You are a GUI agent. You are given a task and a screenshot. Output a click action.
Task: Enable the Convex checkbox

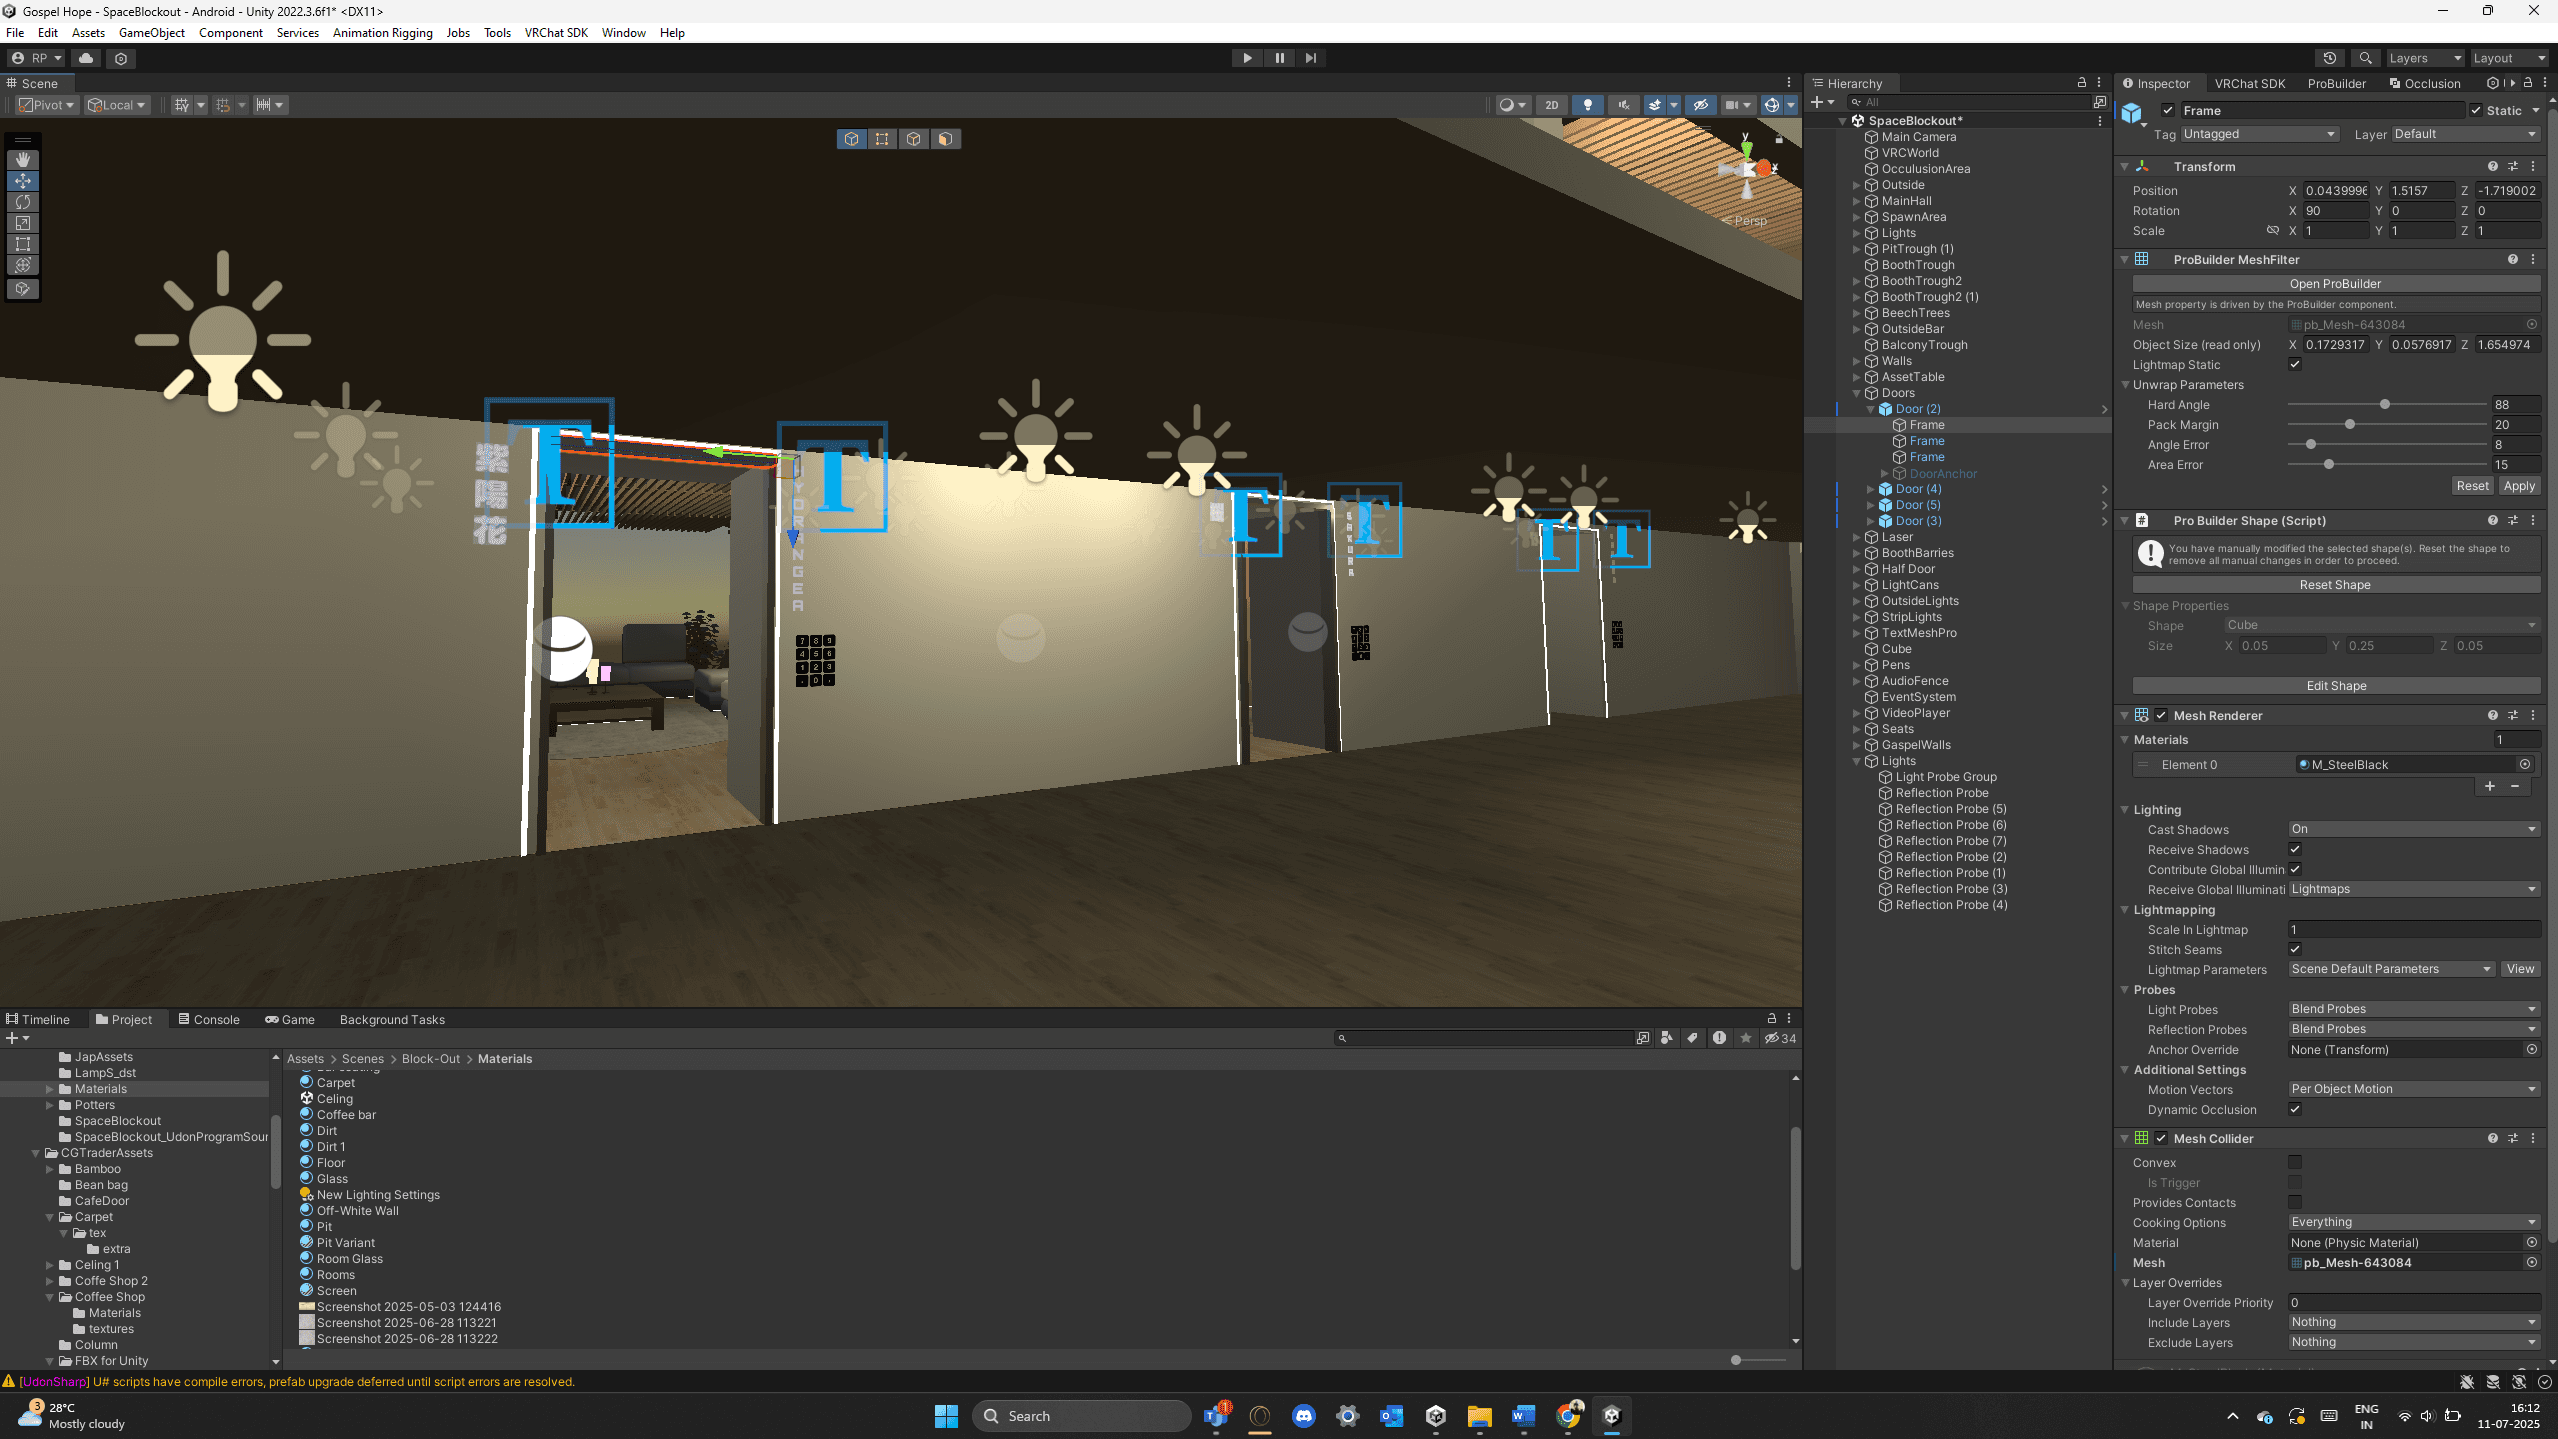[x=2295, y=1162]
